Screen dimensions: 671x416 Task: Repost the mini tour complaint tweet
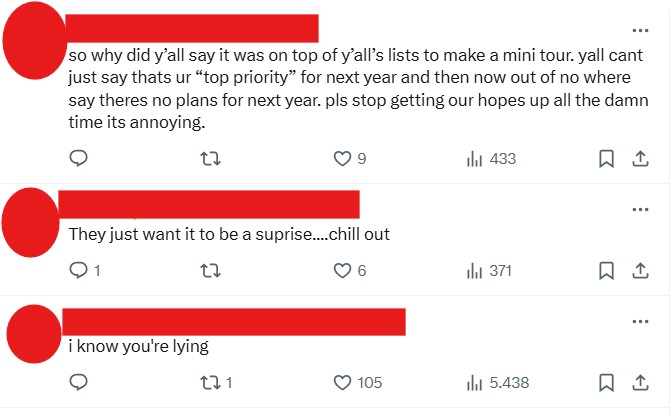coord(210,159)
